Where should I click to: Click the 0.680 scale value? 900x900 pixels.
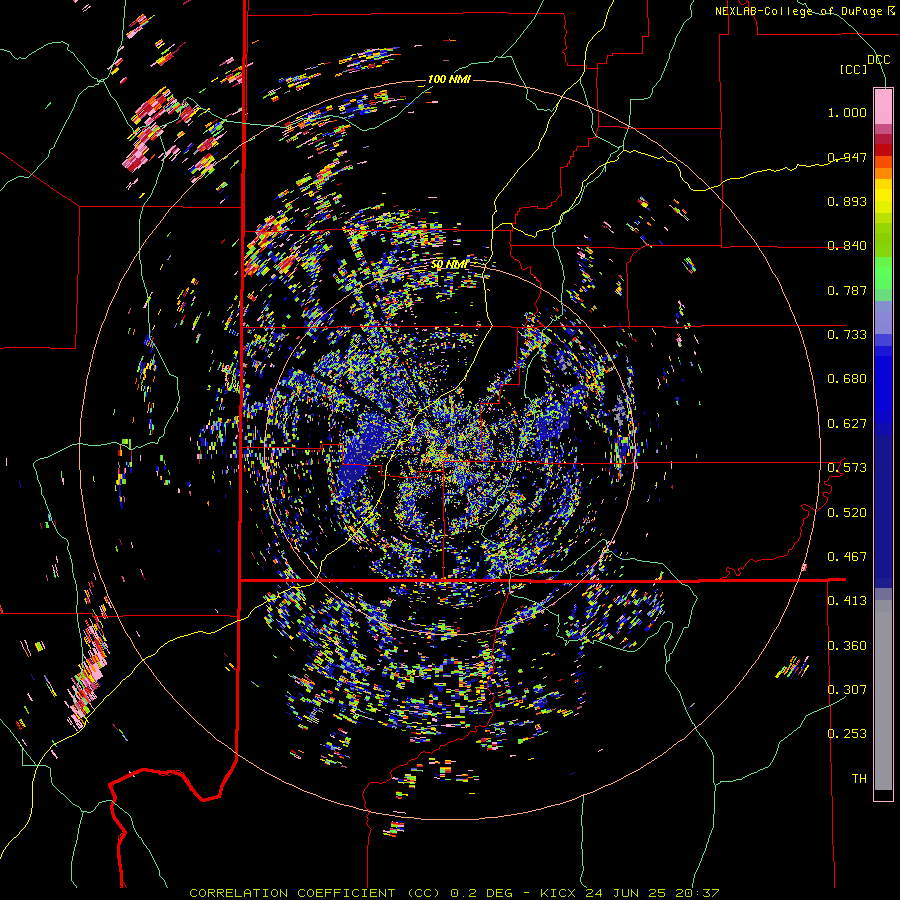click(x=847, y=379)
